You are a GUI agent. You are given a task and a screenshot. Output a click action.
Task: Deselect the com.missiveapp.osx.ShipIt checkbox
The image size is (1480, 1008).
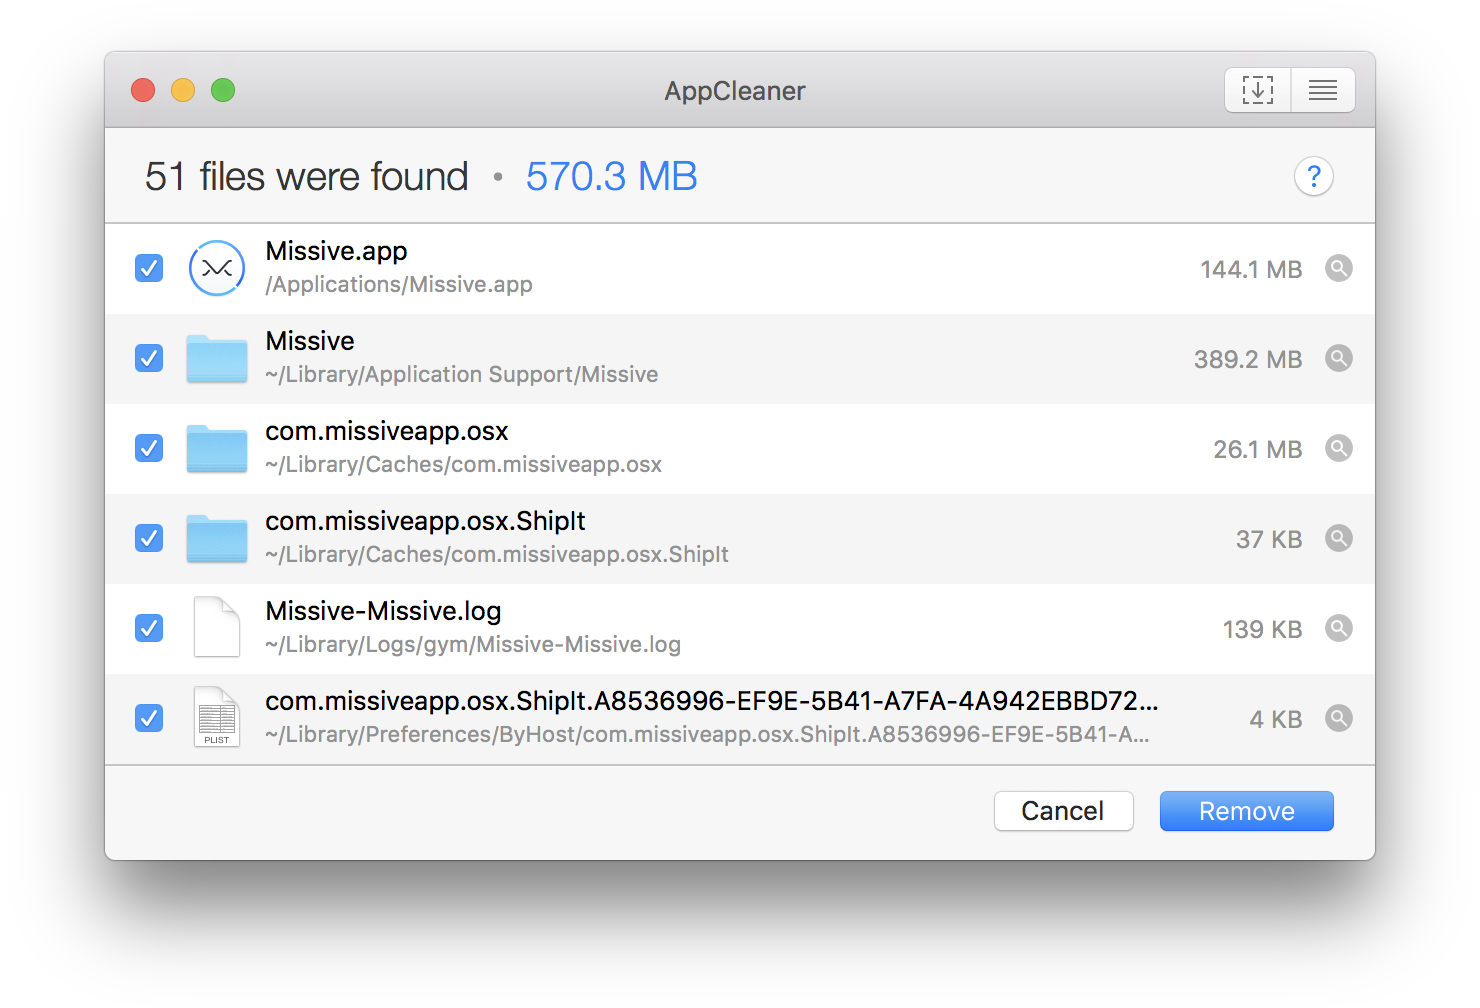click(x=148, y=538)
